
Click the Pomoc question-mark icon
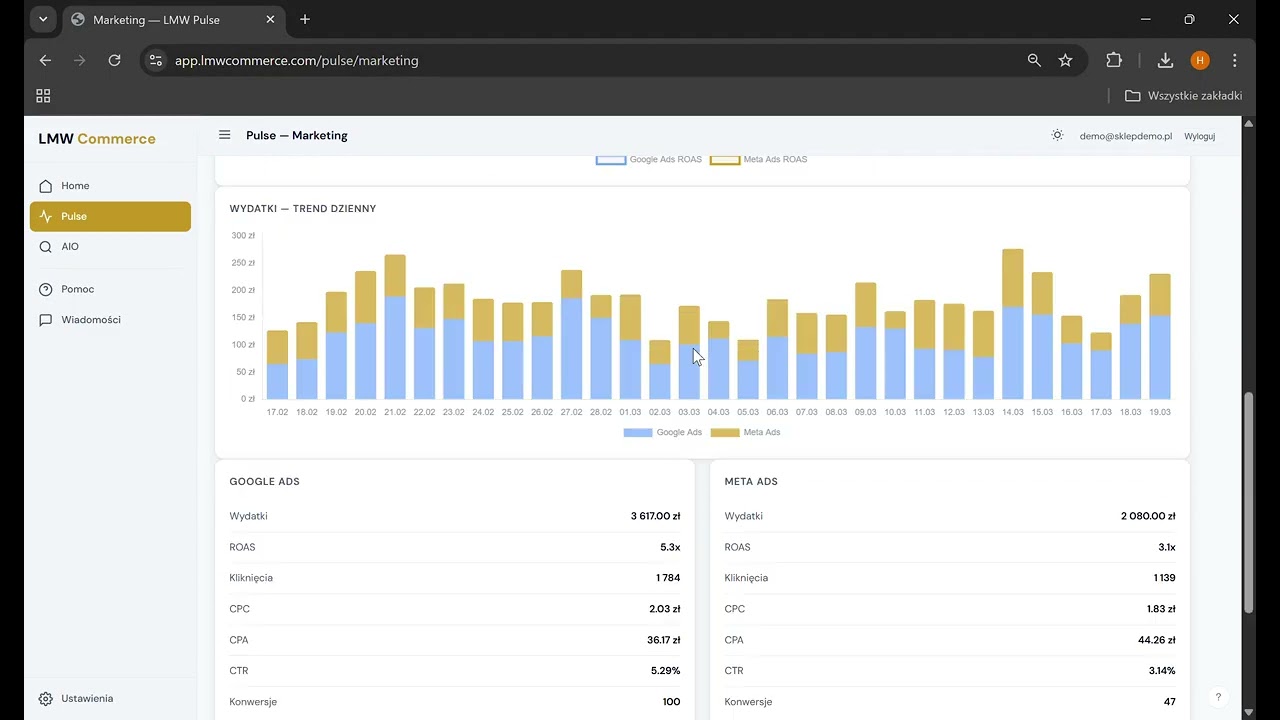[45, 289]
